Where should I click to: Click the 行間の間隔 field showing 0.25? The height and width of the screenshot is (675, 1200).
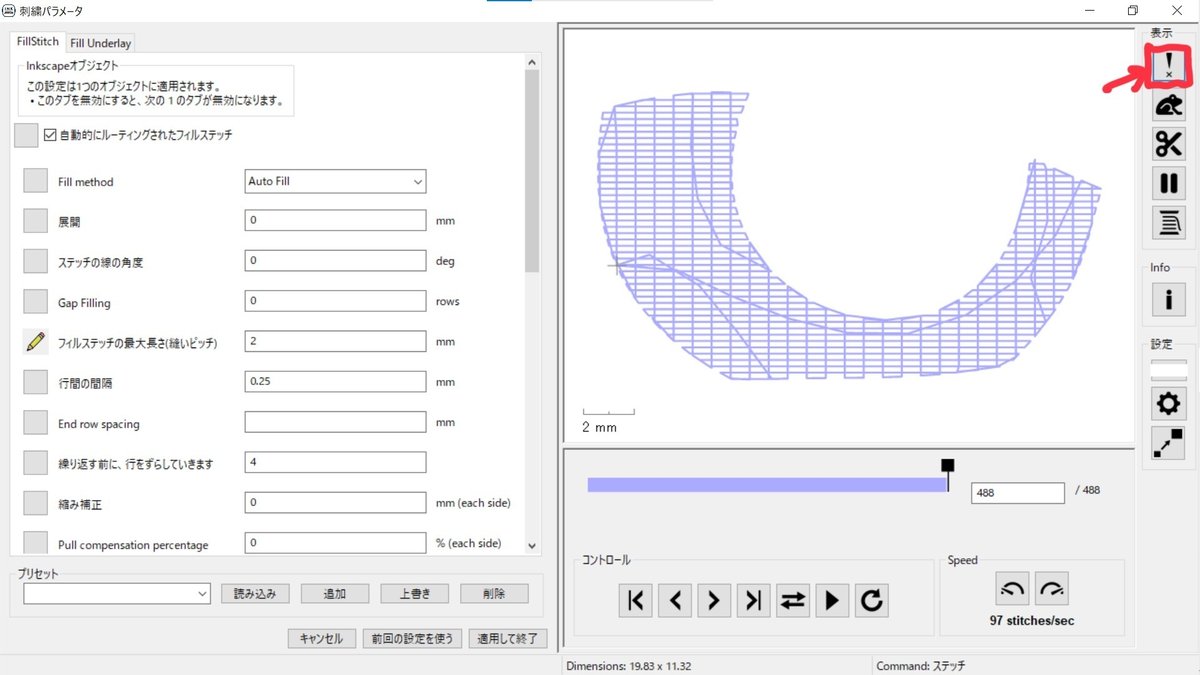(336, 382)
